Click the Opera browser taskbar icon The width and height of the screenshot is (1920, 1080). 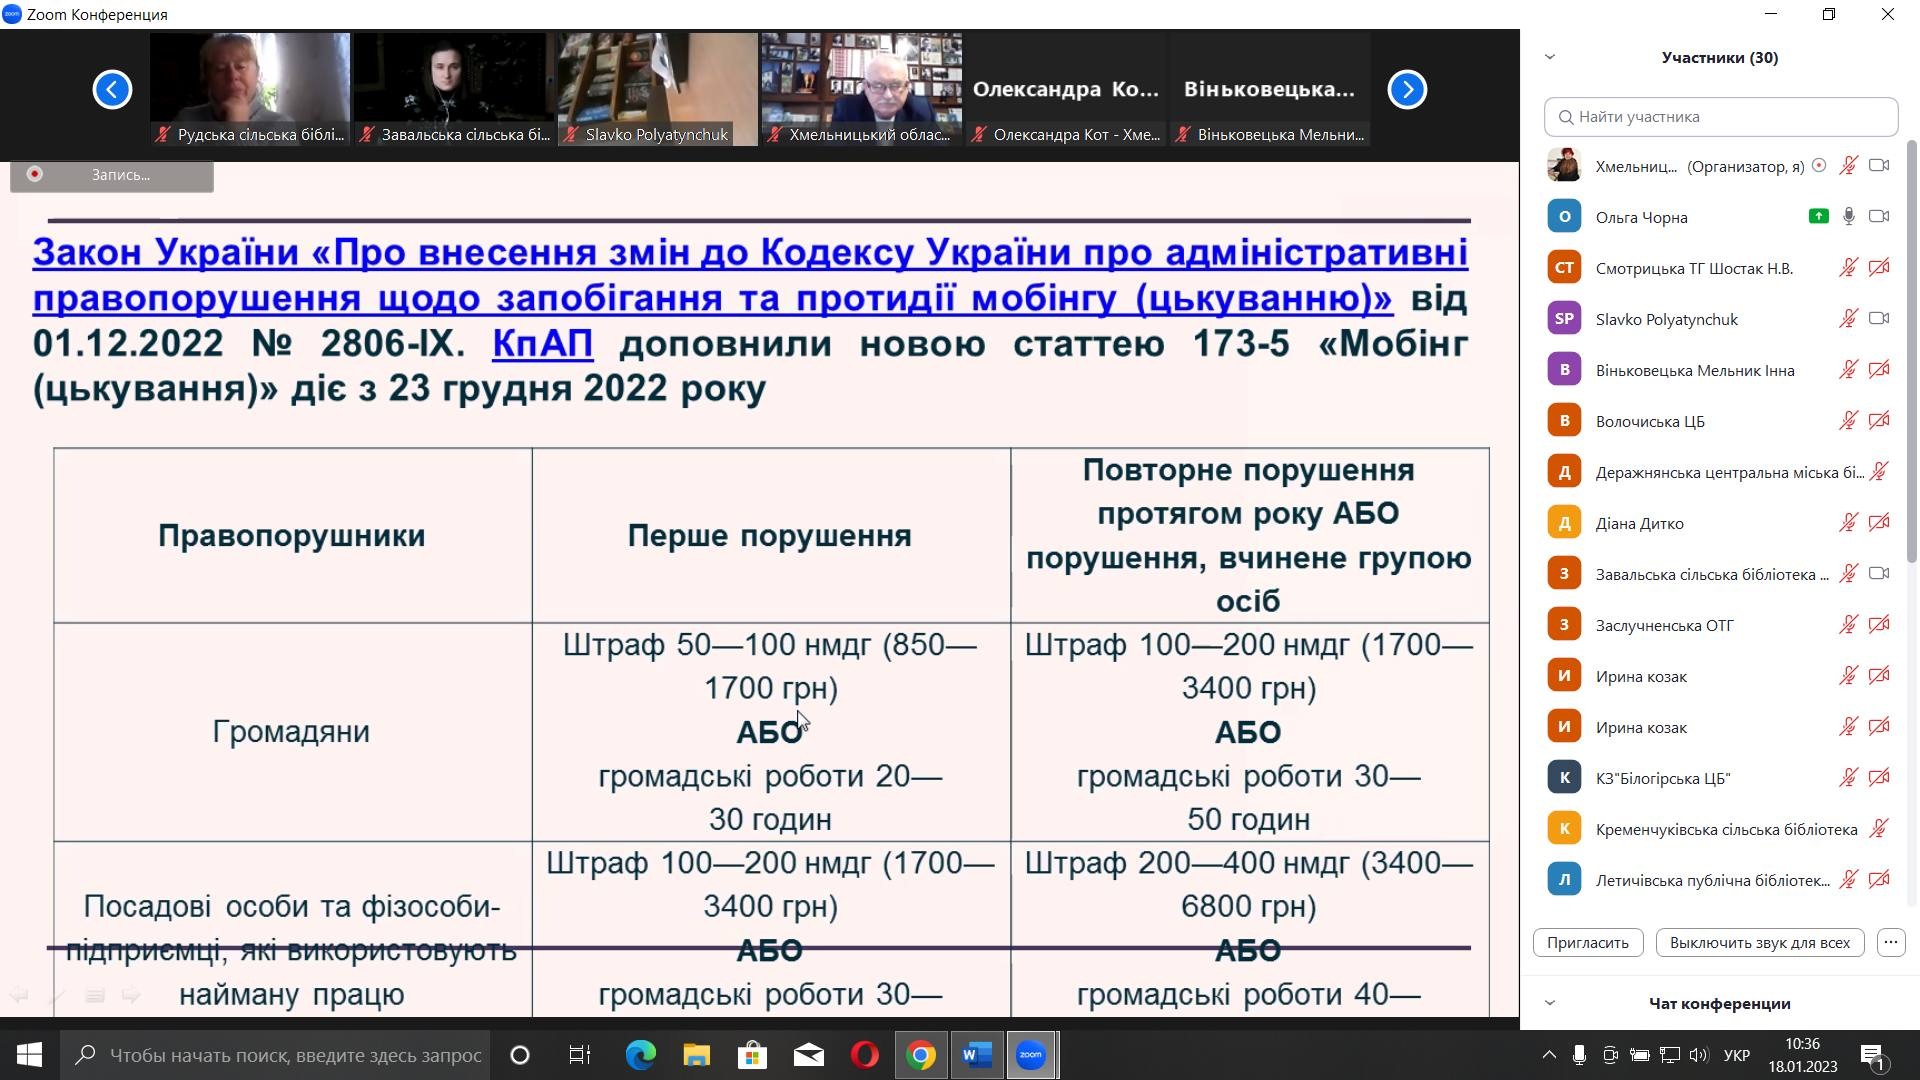[865, 1055]
